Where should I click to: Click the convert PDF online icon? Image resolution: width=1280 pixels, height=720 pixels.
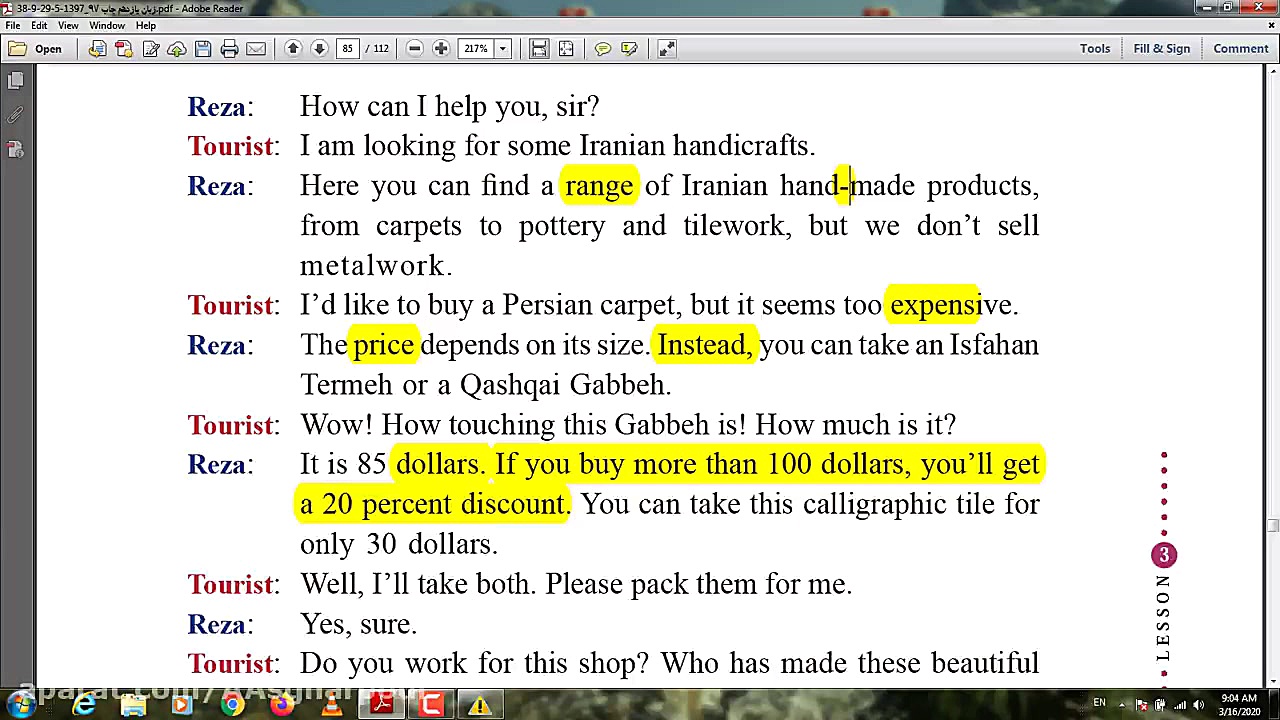coord(97,48)
